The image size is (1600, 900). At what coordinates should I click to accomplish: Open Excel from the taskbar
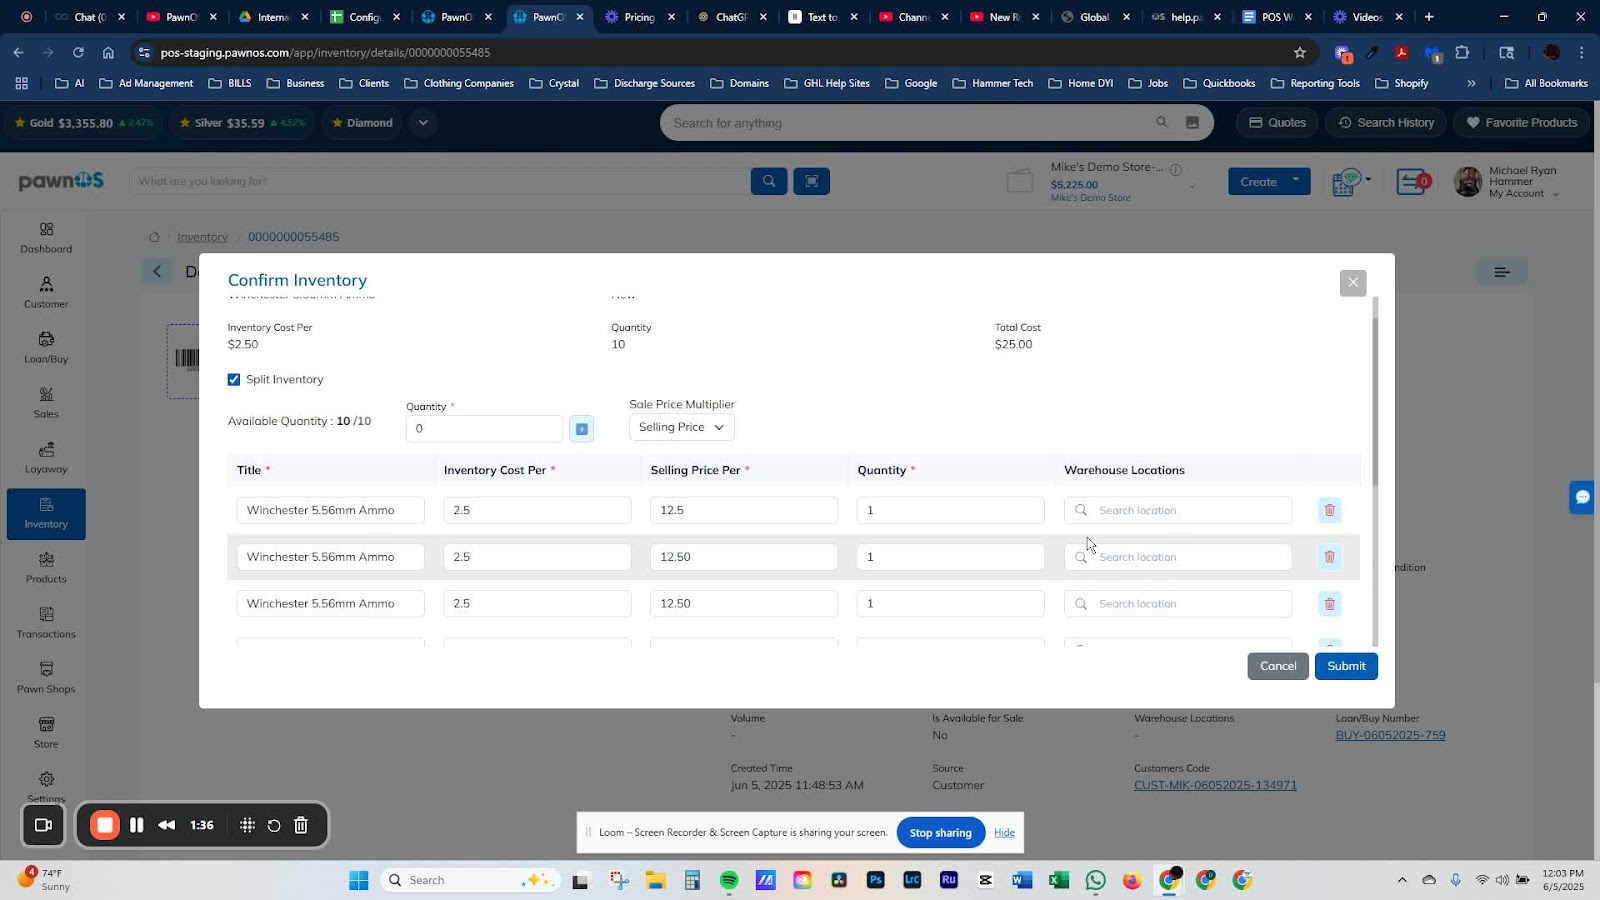click(x=1059, y=880)
